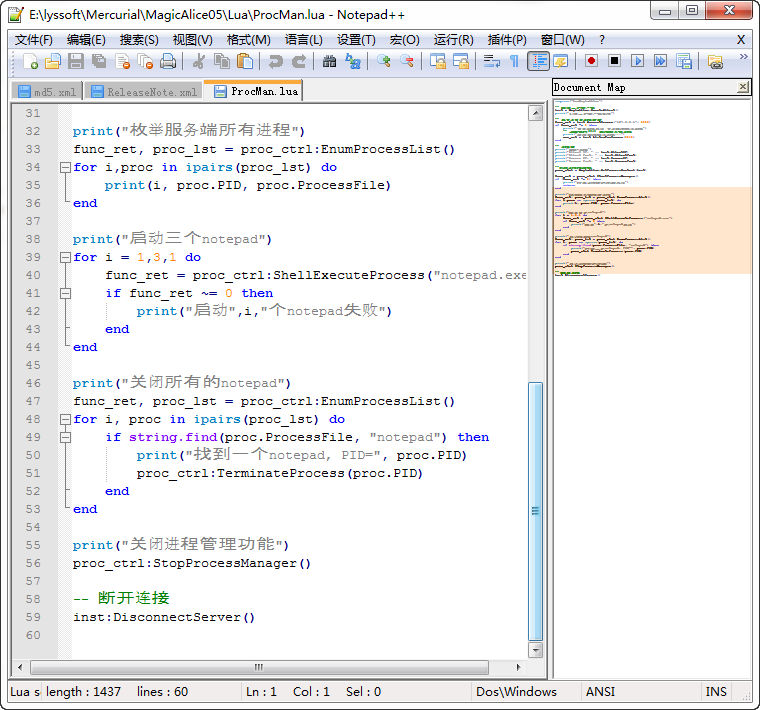Open the 设置(T) menu
Viewport: 760px width, 710px height.
[x=356, y=40]
